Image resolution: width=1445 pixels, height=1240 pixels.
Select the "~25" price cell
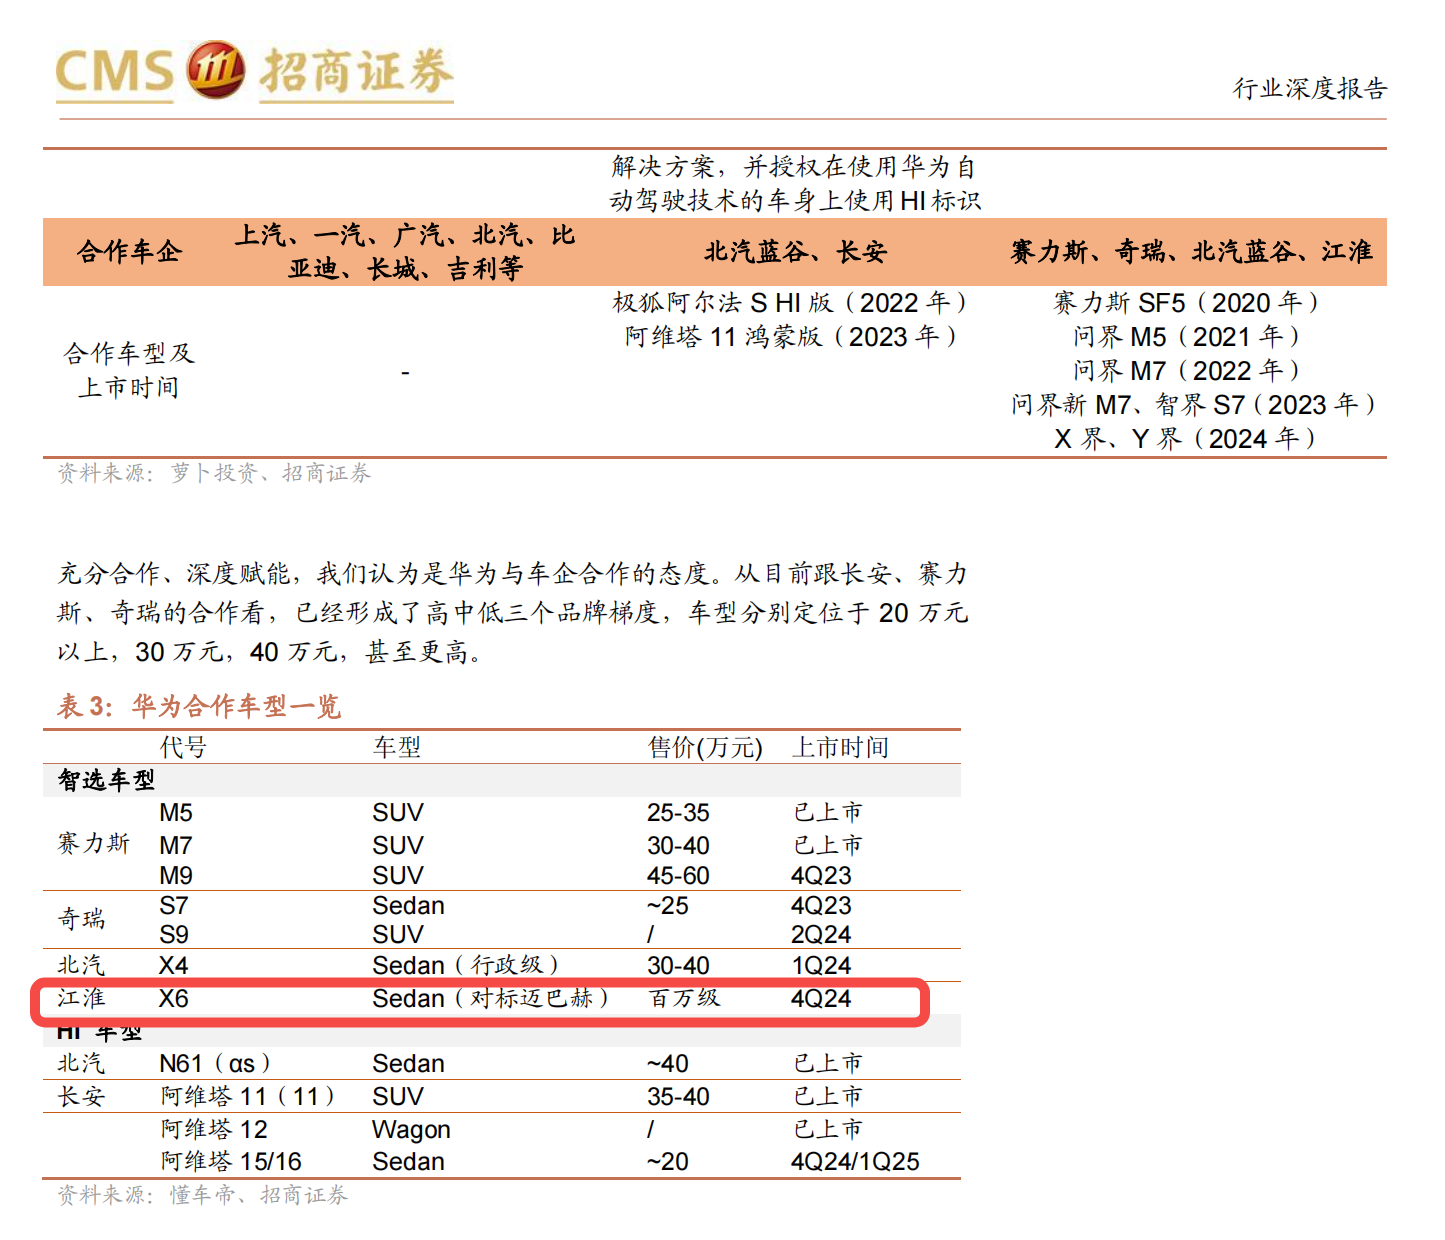(x=667, y=905)
